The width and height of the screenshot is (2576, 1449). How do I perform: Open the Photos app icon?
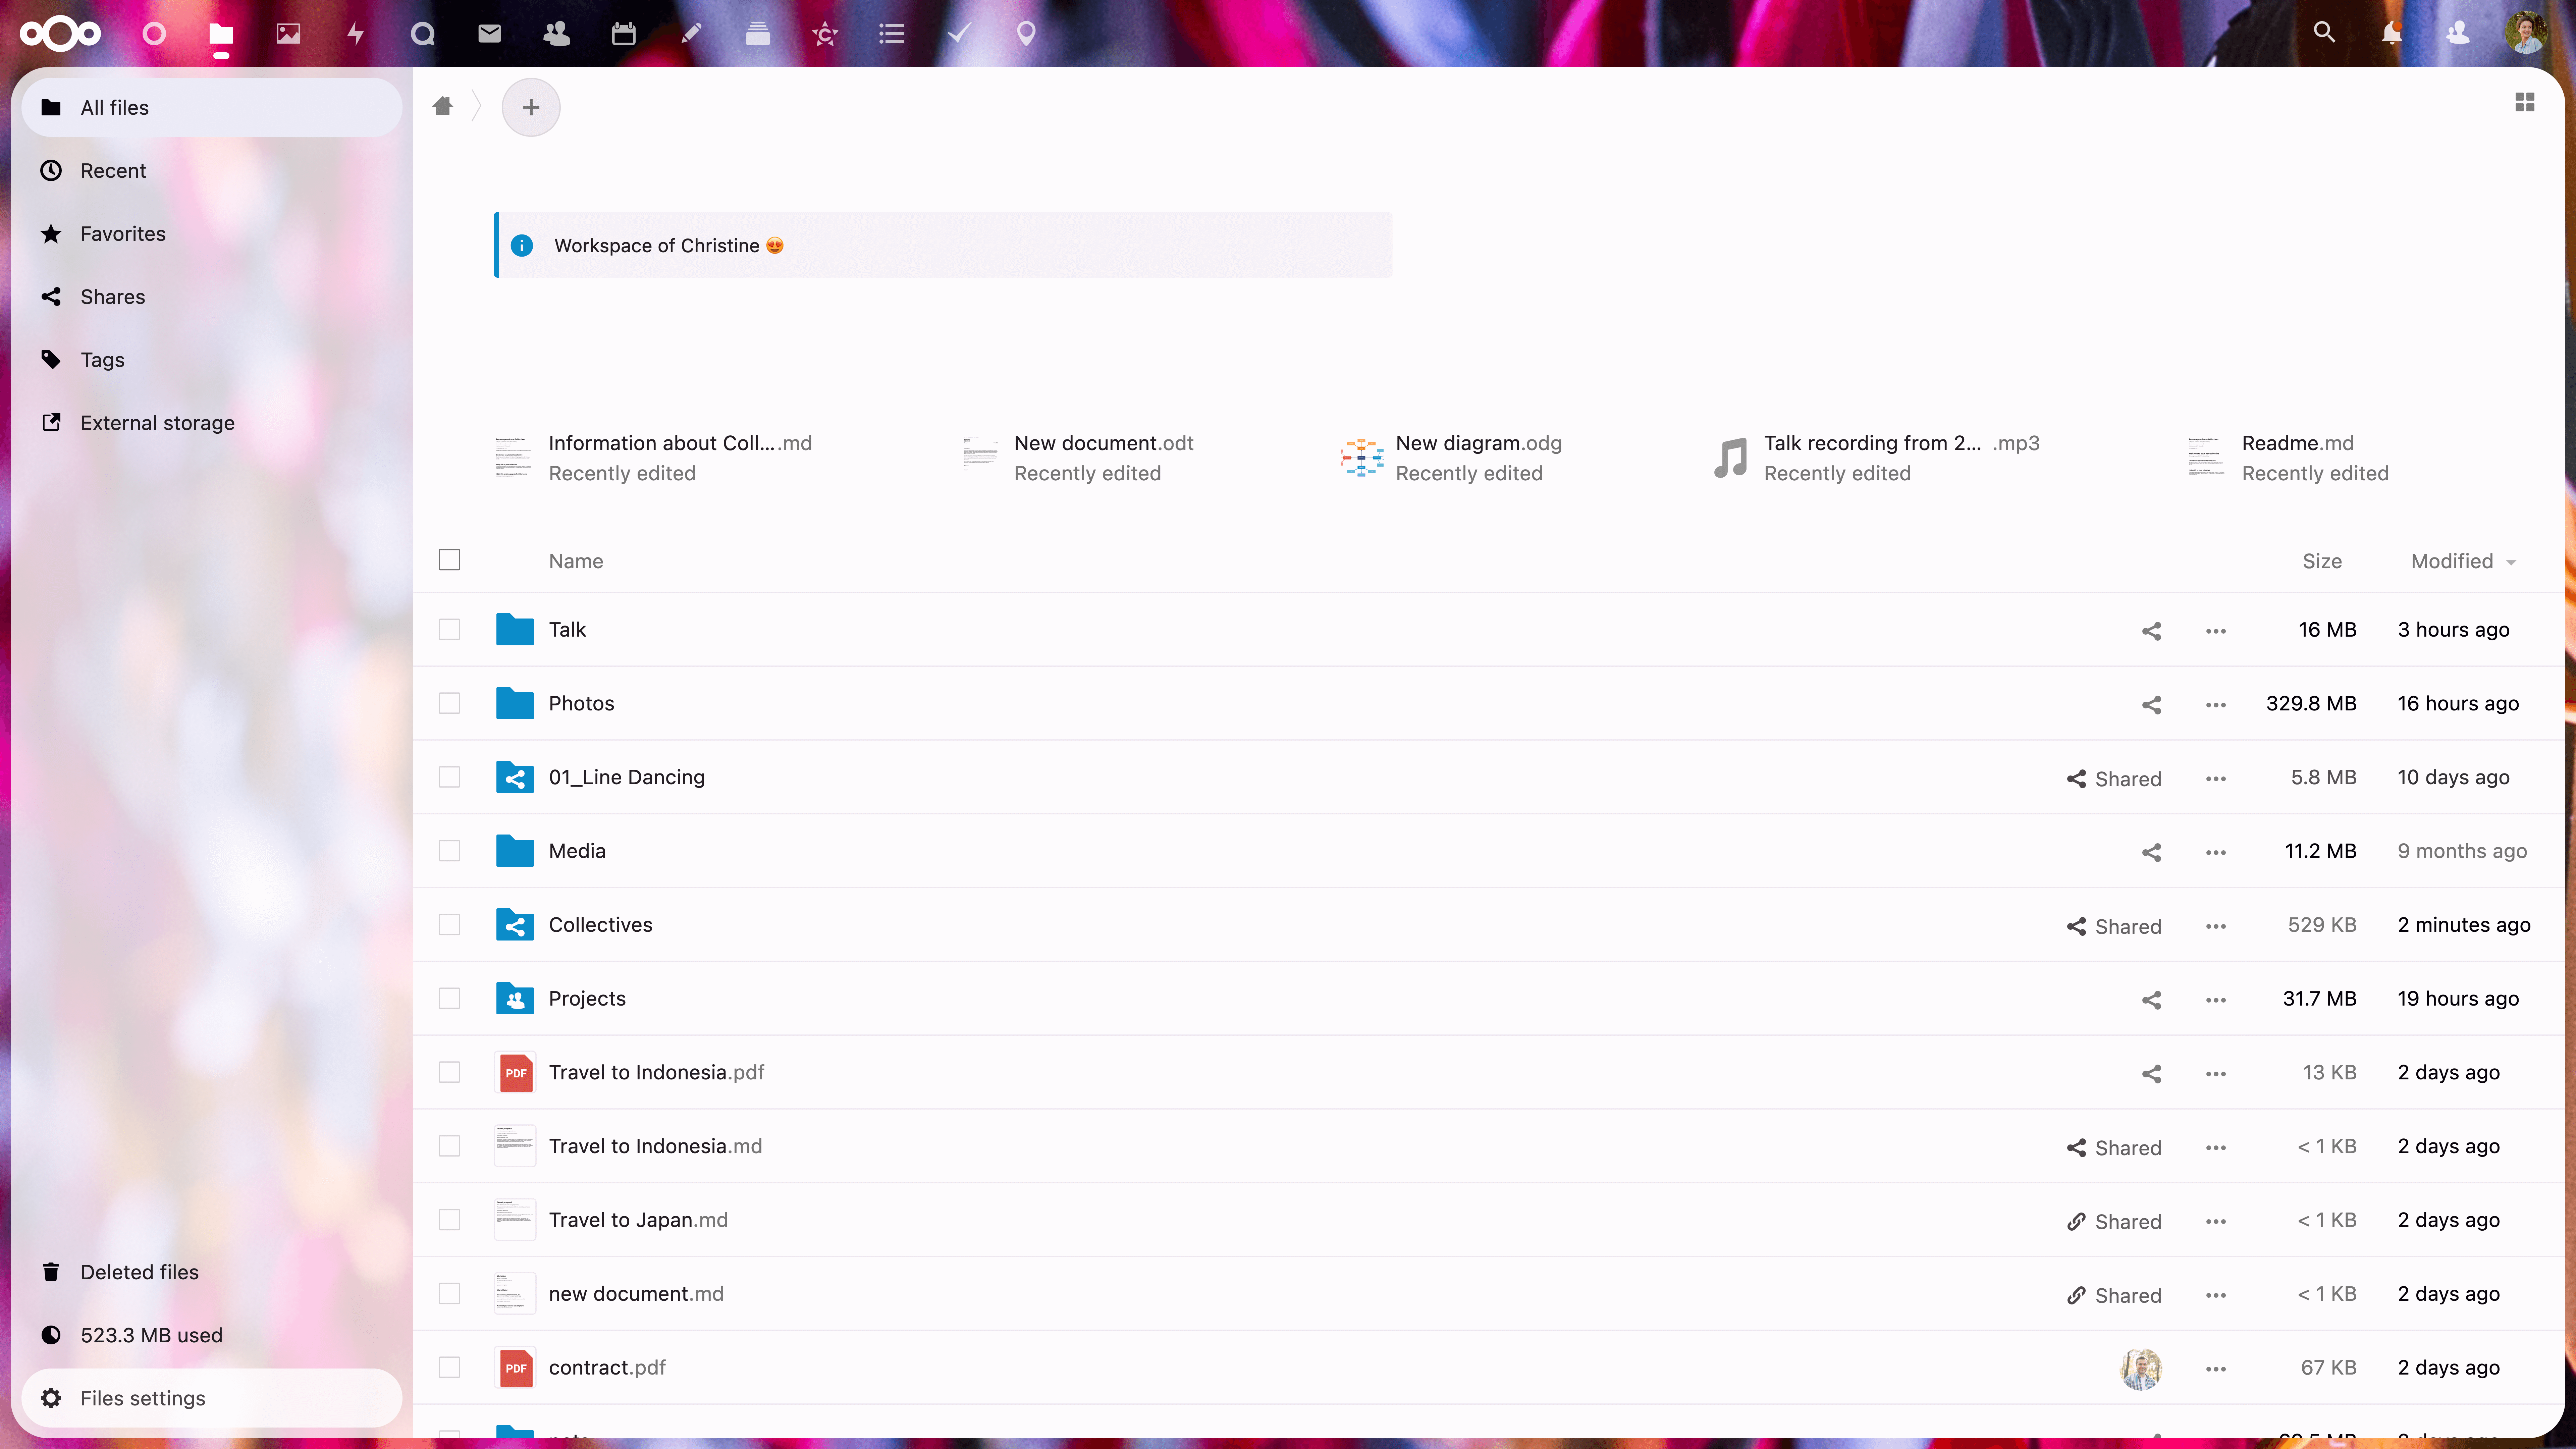(288, 34)
